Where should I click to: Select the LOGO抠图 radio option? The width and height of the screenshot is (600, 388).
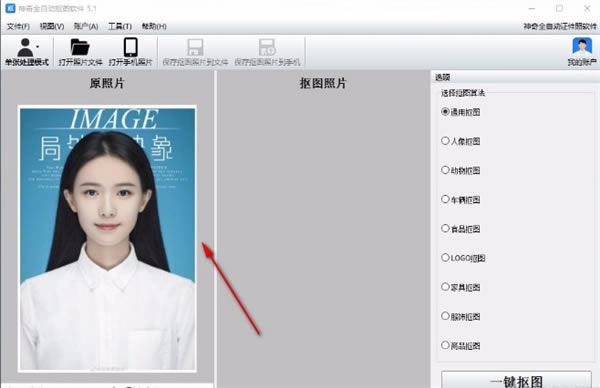tap(445, 258)
